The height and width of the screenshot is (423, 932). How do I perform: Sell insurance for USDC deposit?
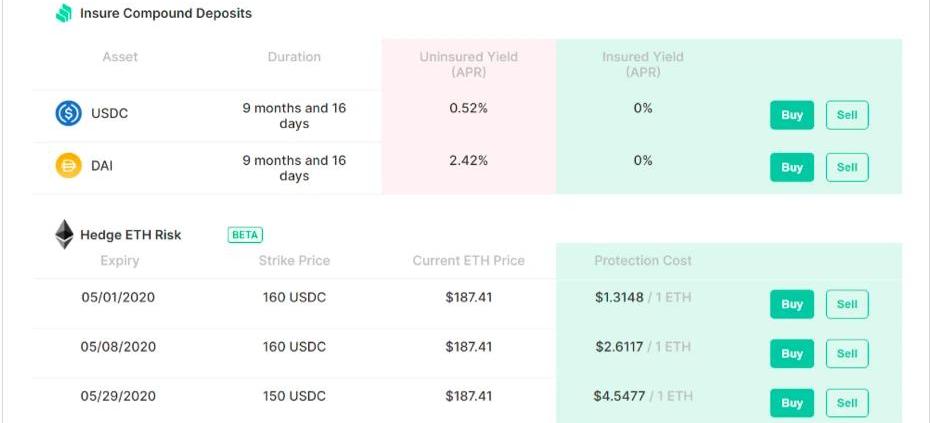point(847,115)
